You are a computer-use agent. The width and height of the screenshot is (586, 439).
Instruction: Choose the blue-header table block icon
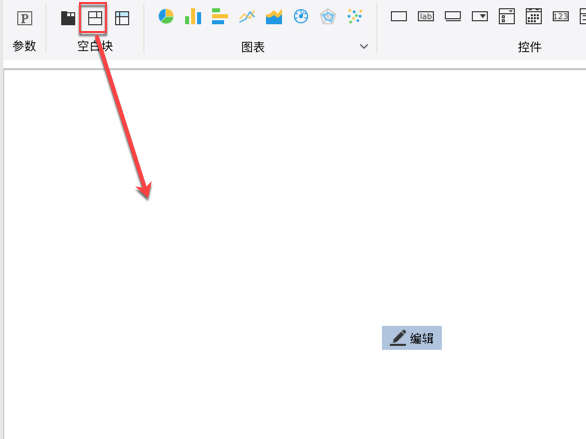click(x=122, y=18)
